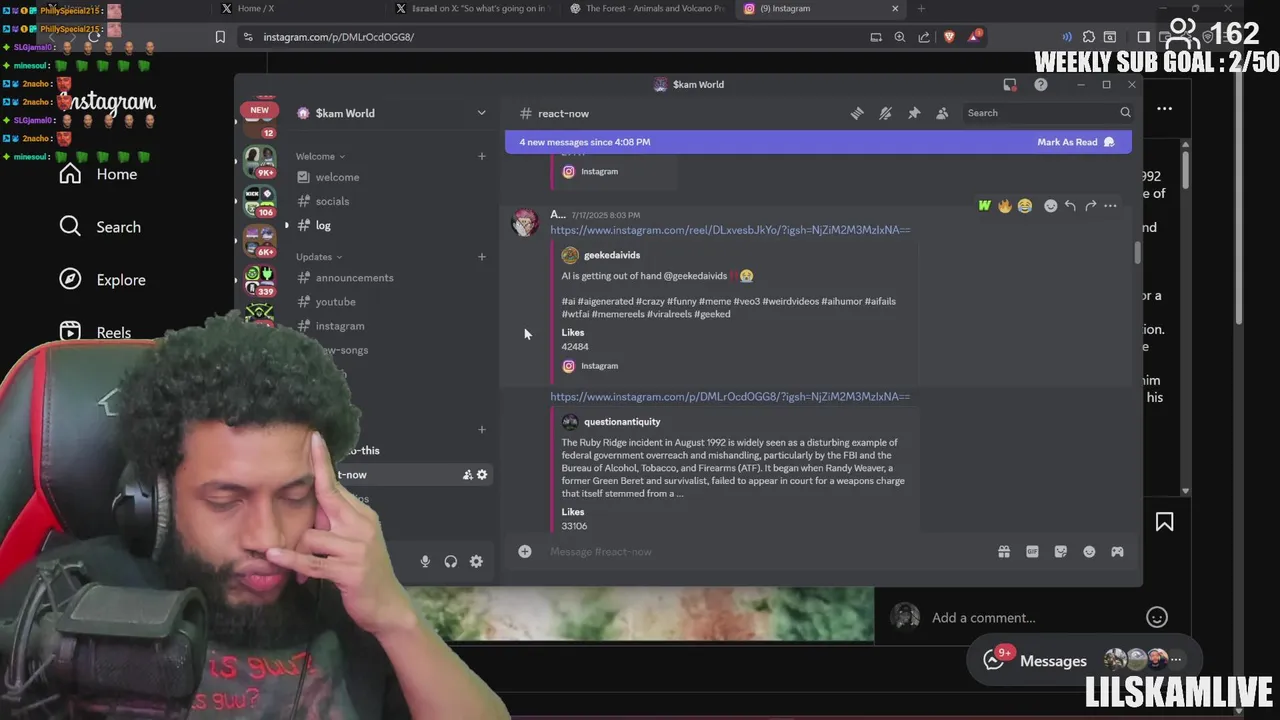
Task: Open Threads icon in Discord channel header
Action: pyautogui.click(x=857, y=113)
